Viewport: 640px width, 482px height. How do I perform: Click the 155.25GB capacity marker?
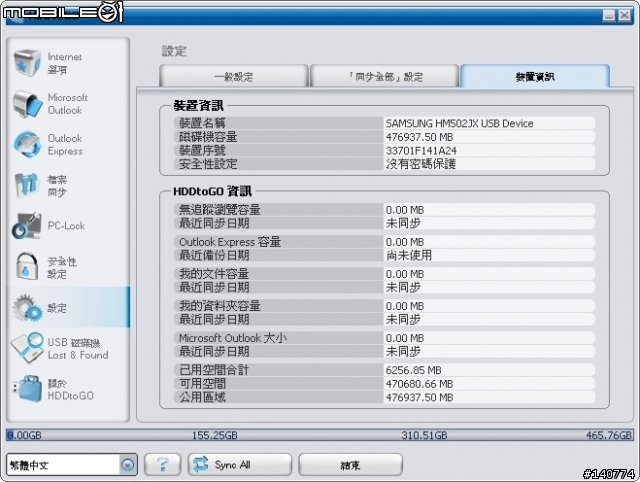215,435
